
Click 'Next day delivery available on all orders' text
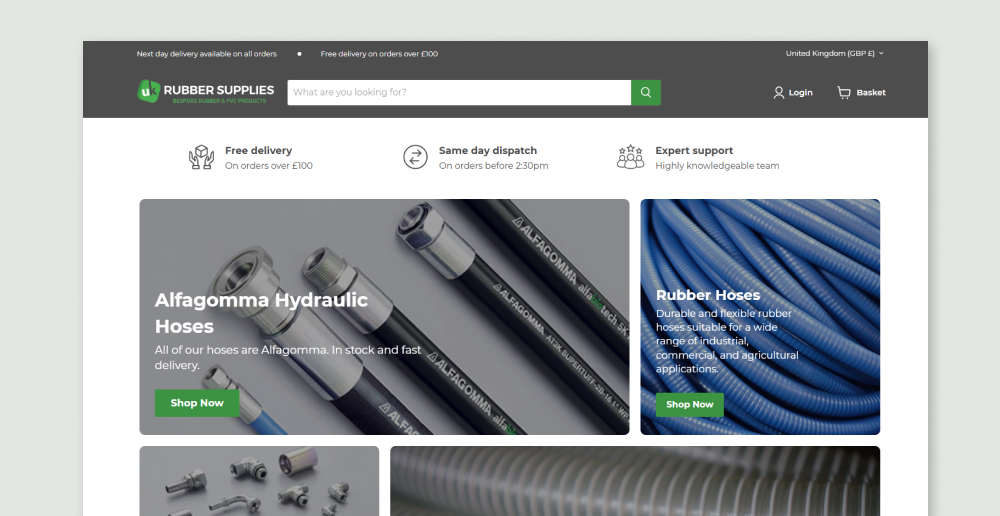[207, 54]
